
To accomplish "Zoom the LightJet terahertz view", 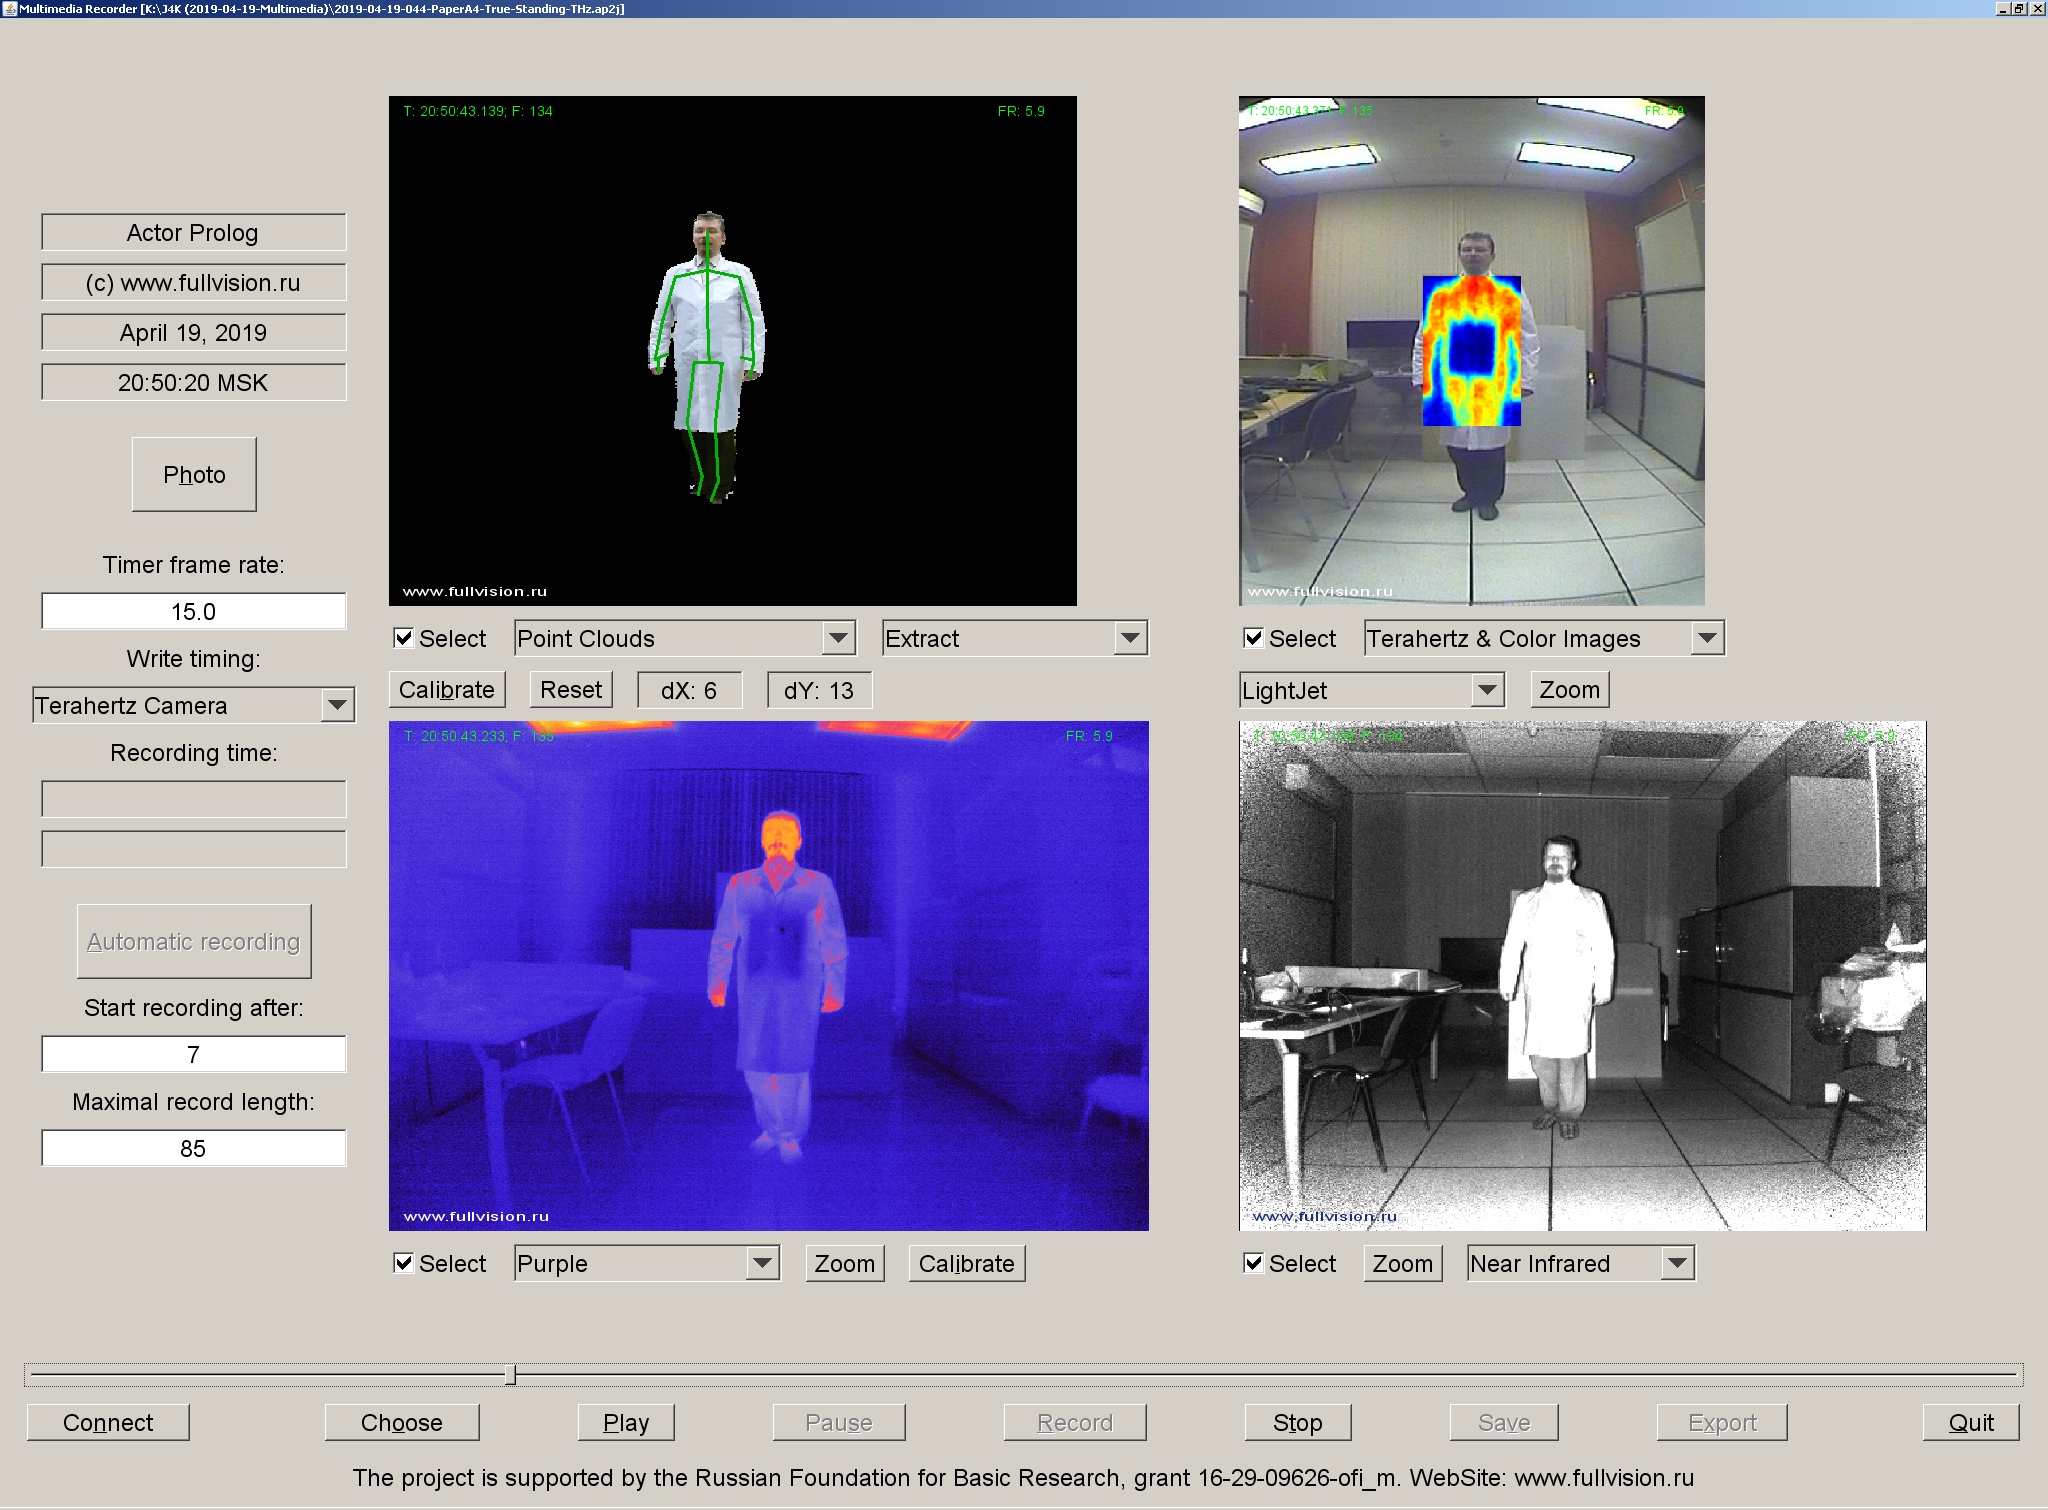I will pos(1568,689).
